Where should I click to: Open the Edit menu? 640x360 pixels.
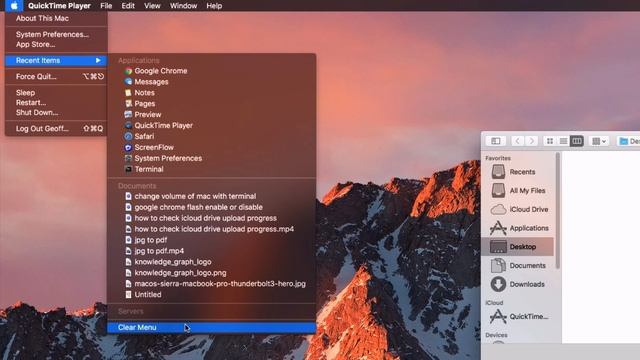pos(128,6)
